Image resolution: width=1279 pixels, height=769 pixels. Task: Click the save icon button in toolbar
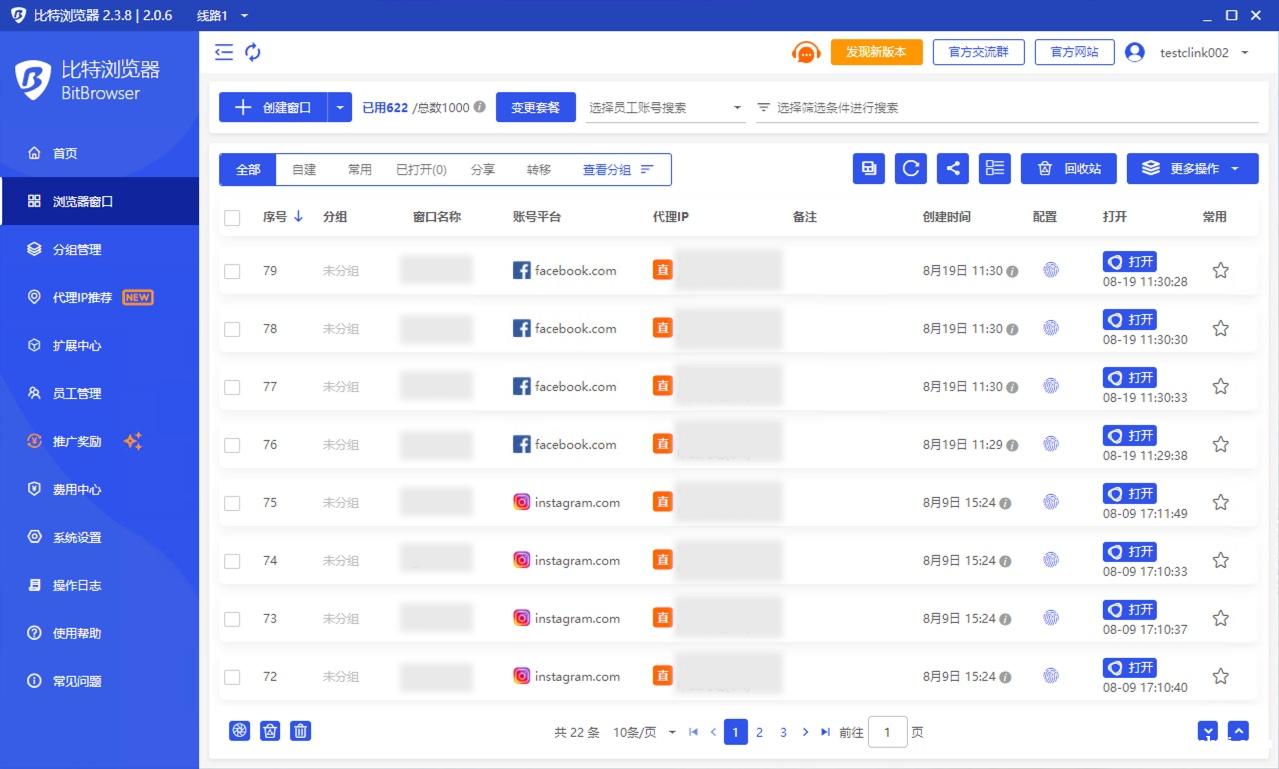[869, 169]
